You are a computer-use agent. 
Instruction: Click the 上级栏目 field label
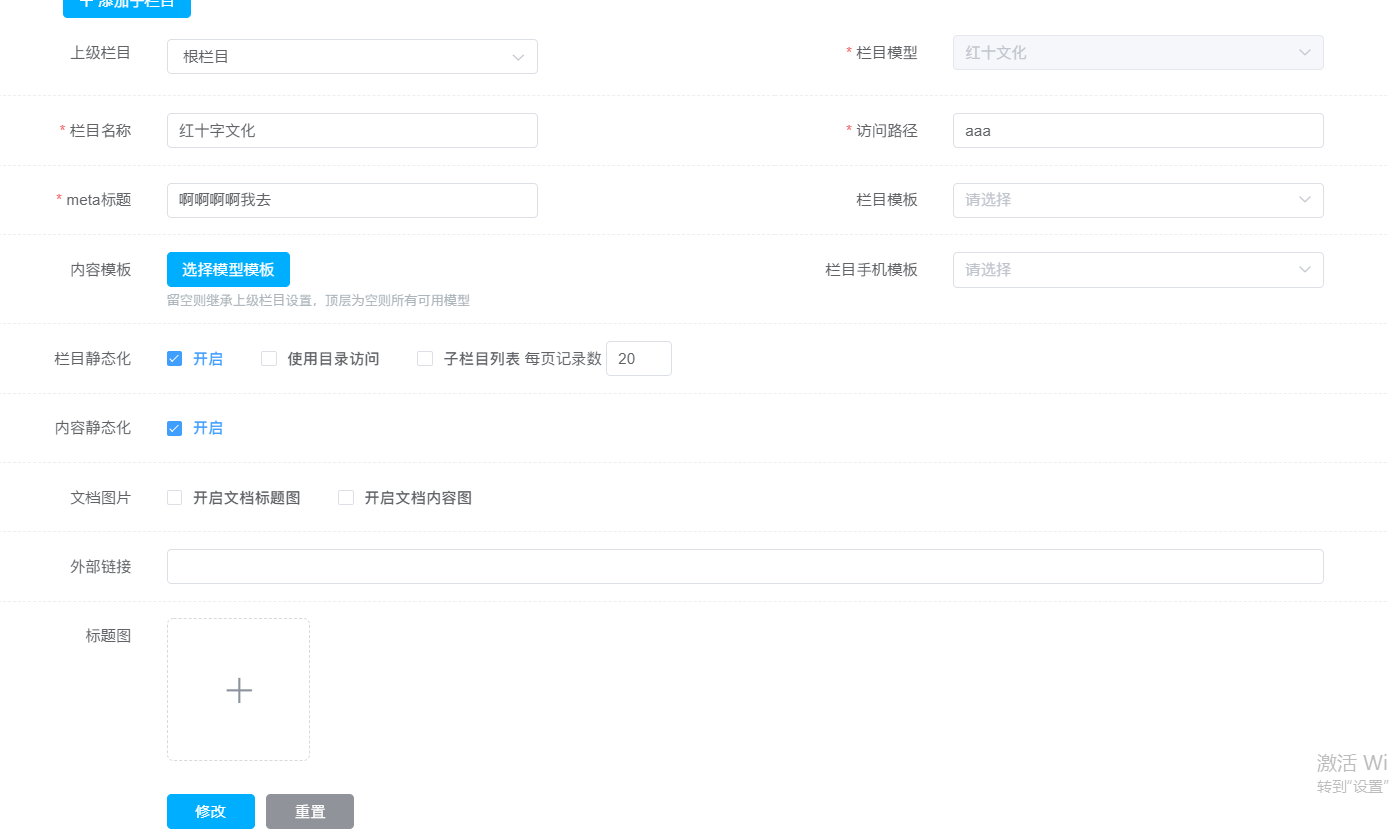click(x=101, y=53)
